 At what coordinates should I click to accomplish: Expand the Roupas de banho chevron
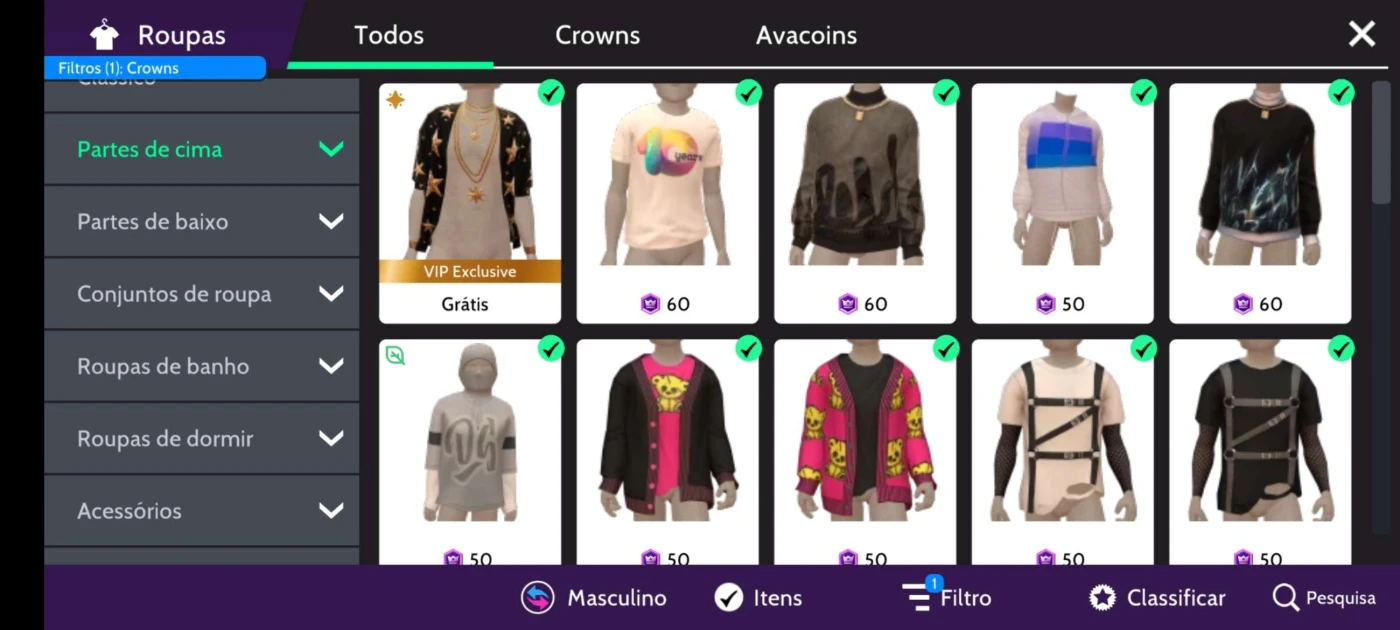(x=331, y=366)
